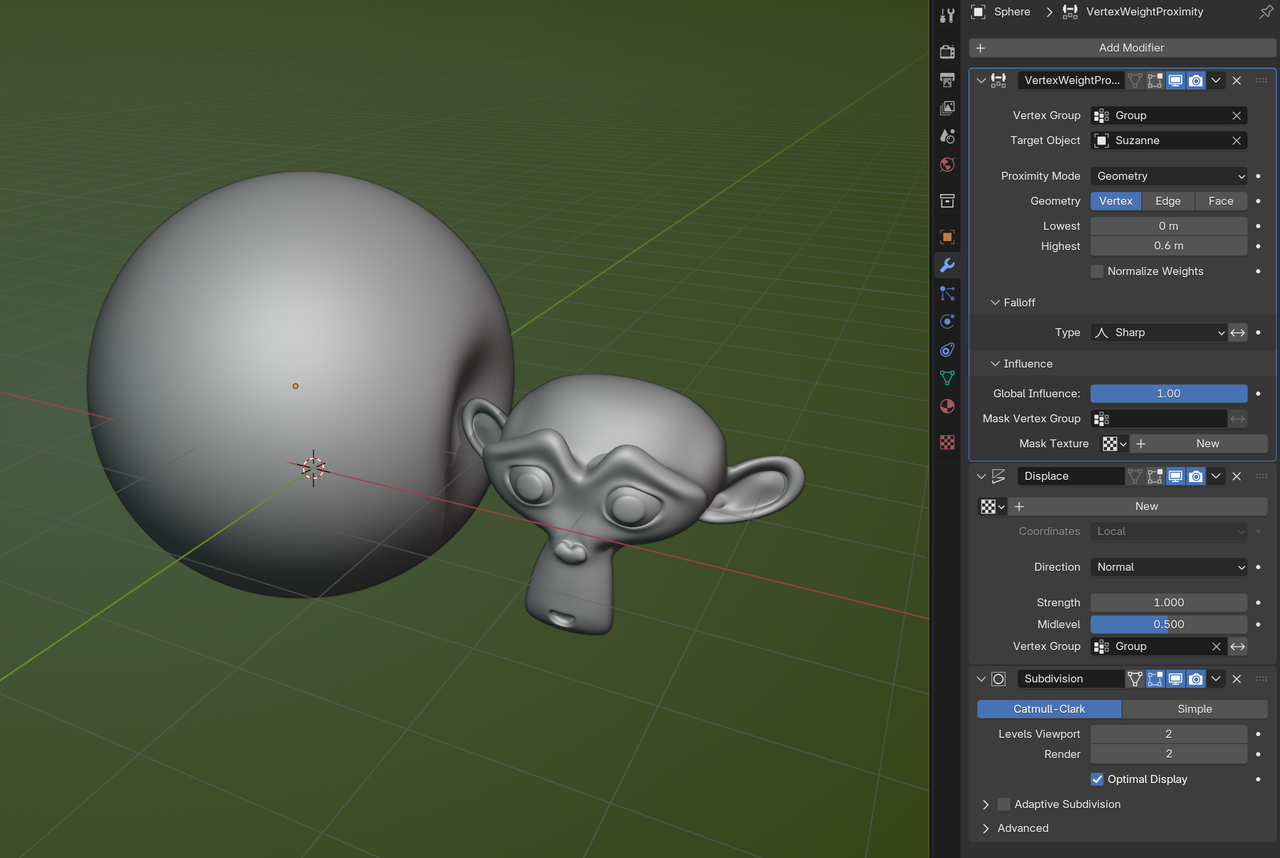Enable Normalize Weights in VertexWeightProximity modifier
1280x858 pixels.
point(1096,271)
